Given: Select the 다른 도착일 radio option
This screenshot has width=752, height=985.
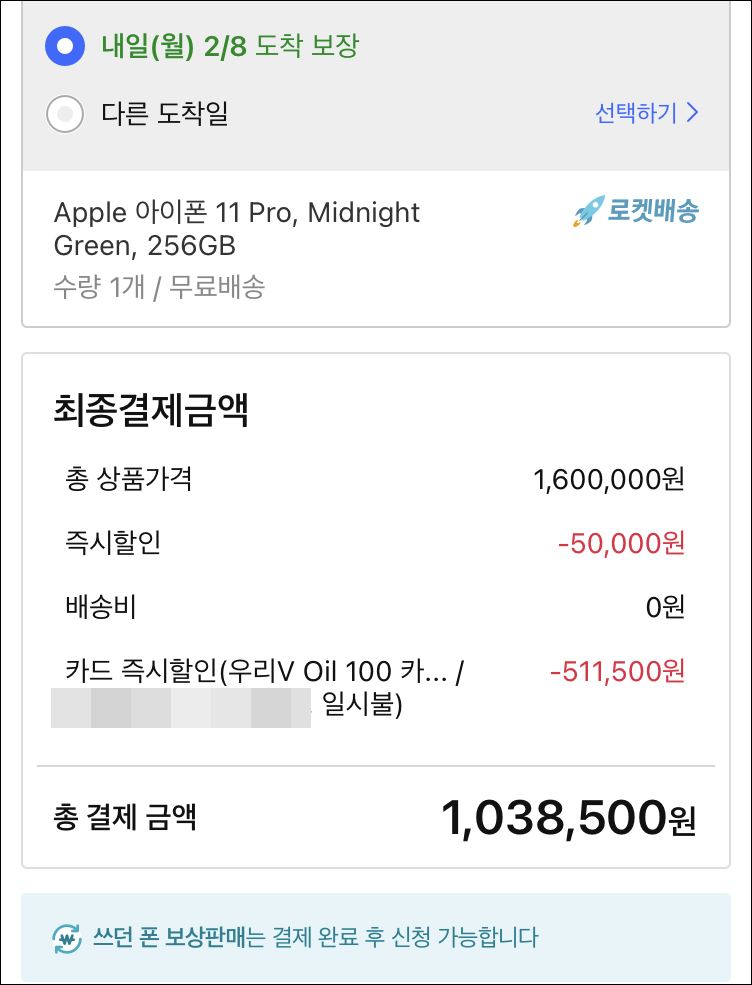Looking at the screenshot, I should (65, 114).
